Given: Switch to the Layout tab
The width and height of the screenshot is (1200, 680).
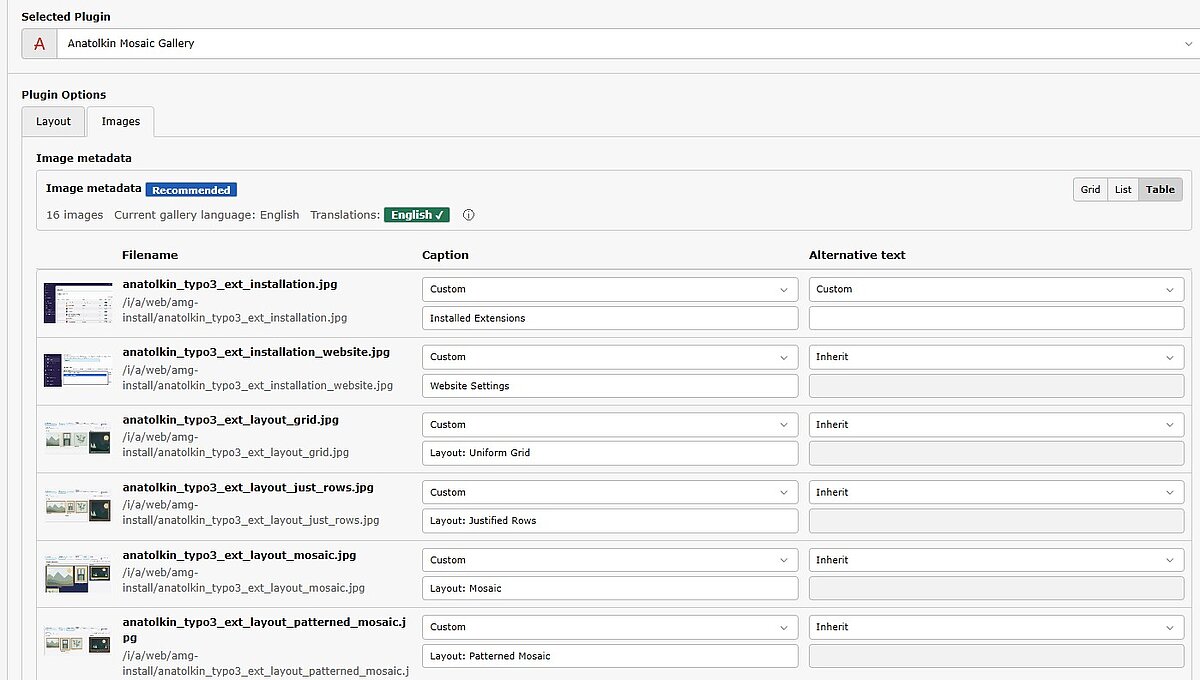Looking at the screenshot, I should [x=54, y=121].
